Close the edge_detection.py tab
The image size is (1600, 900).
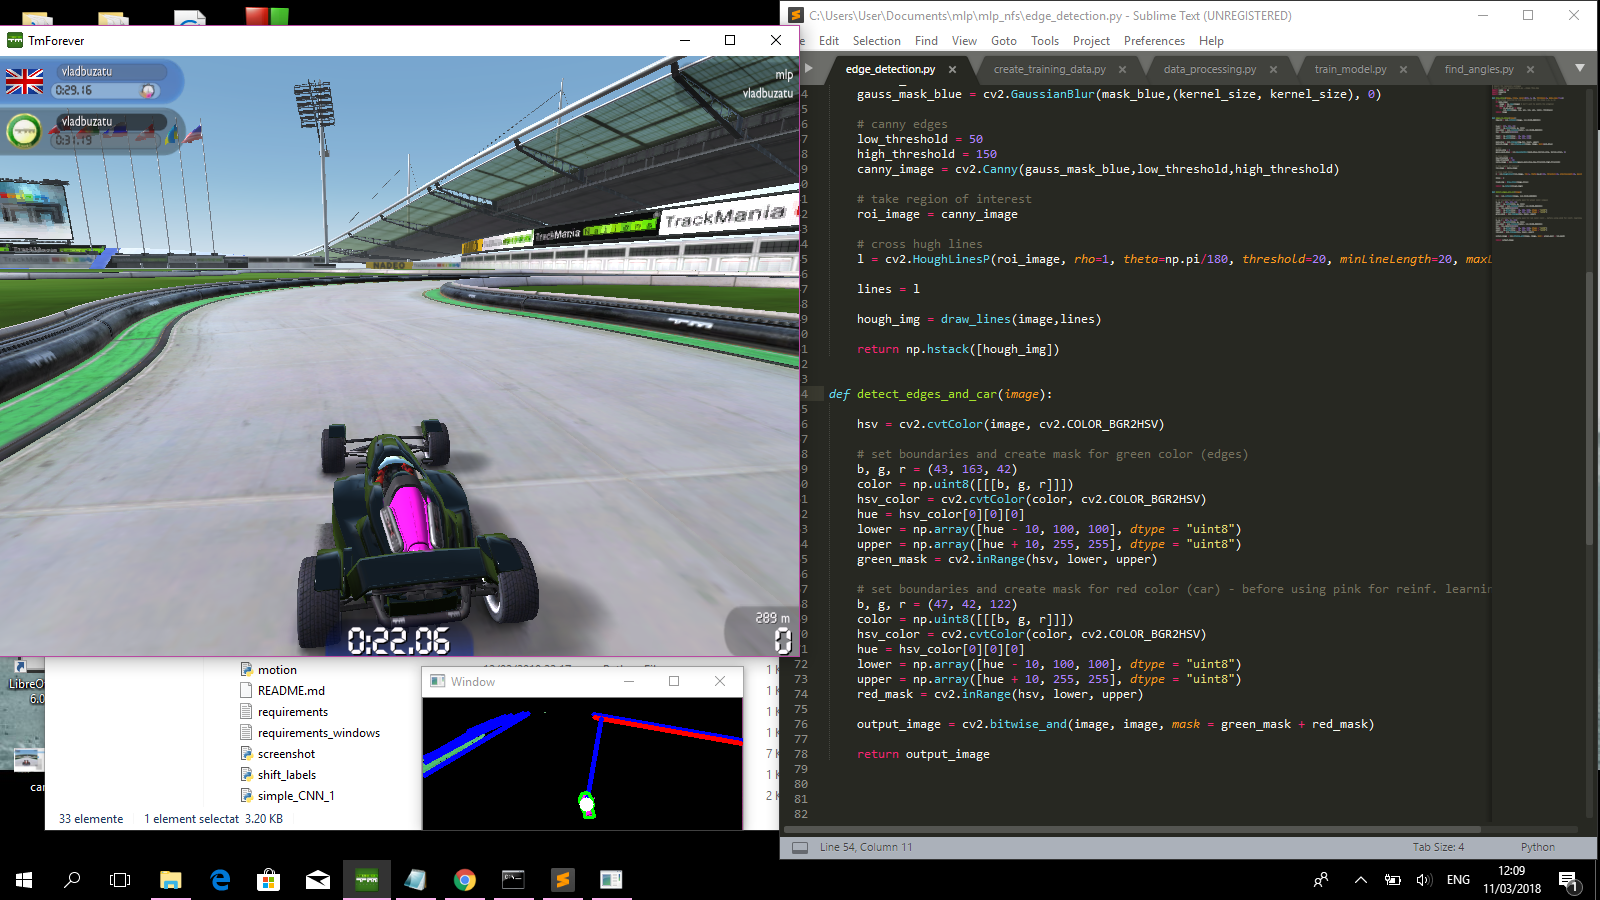coord(952,69)
